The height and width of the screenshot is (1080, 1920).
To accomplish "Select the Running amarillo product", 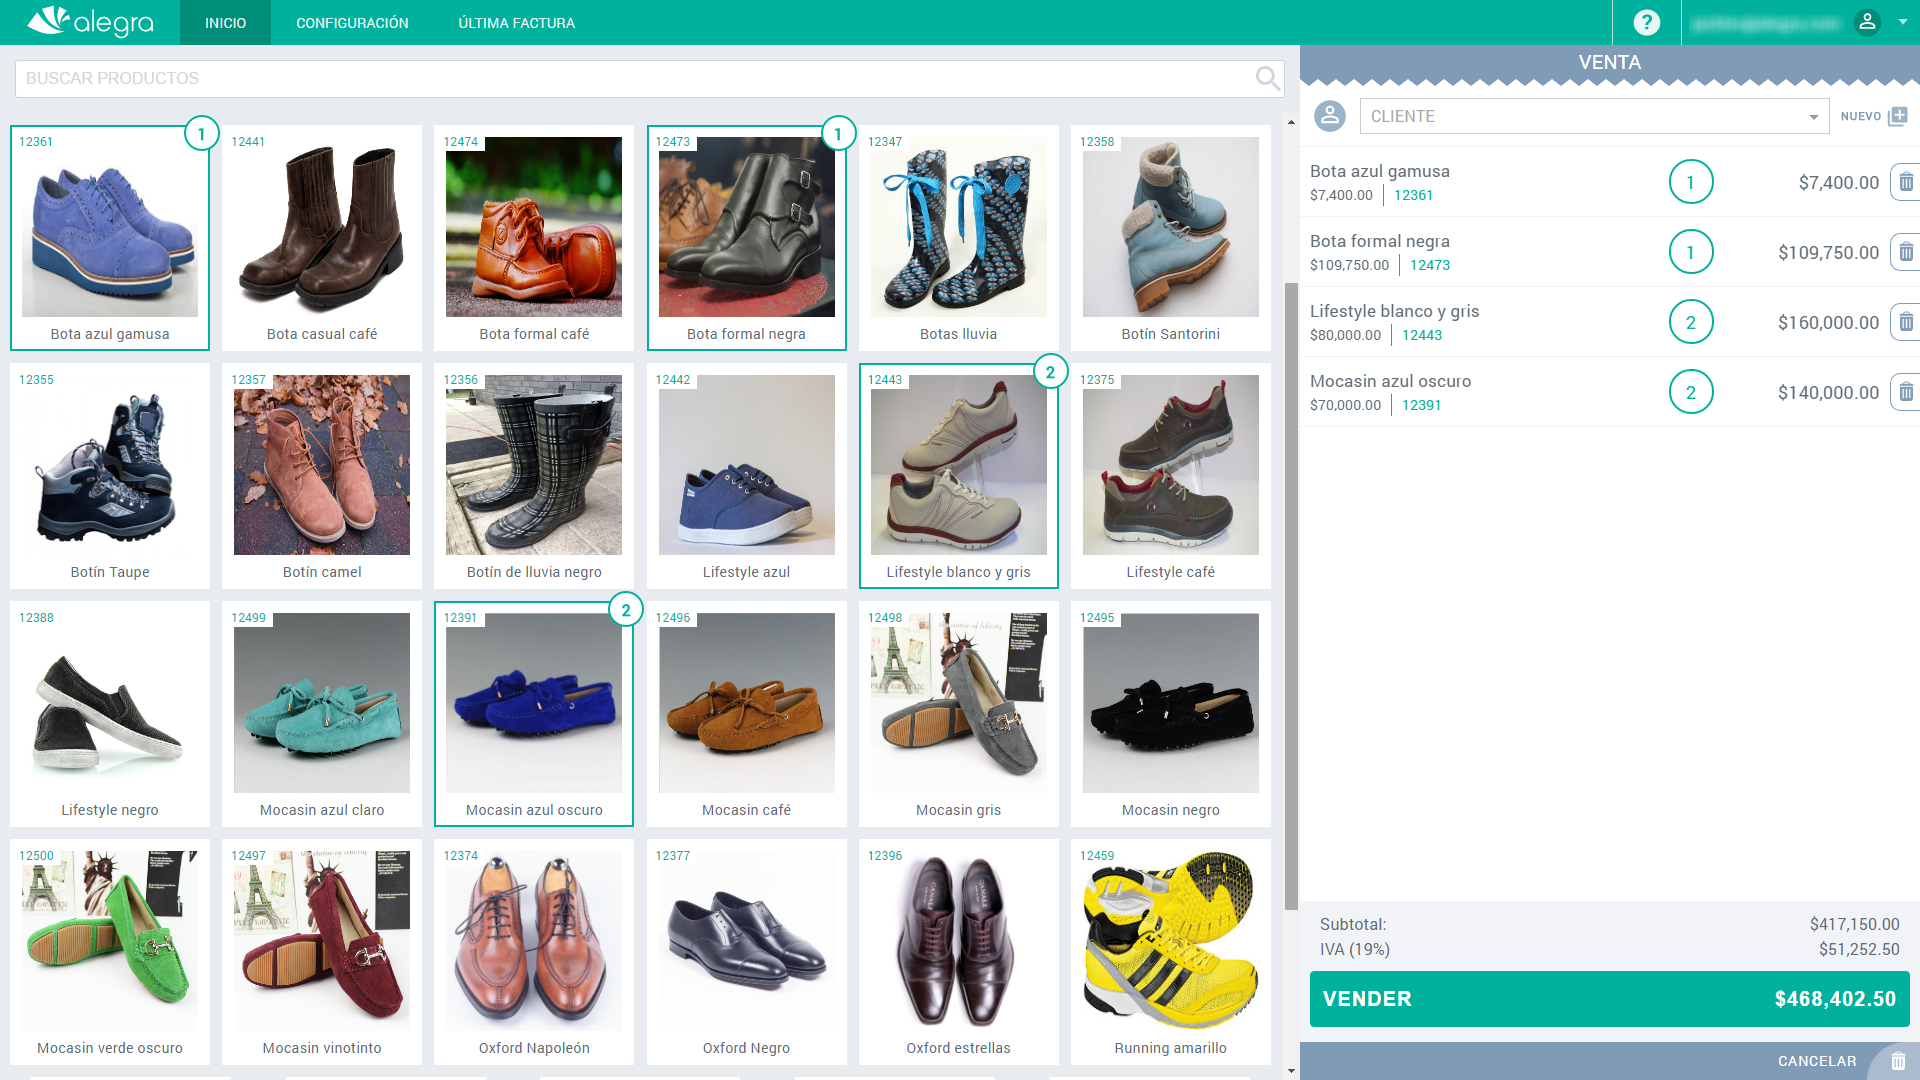I will (1170, 952).
